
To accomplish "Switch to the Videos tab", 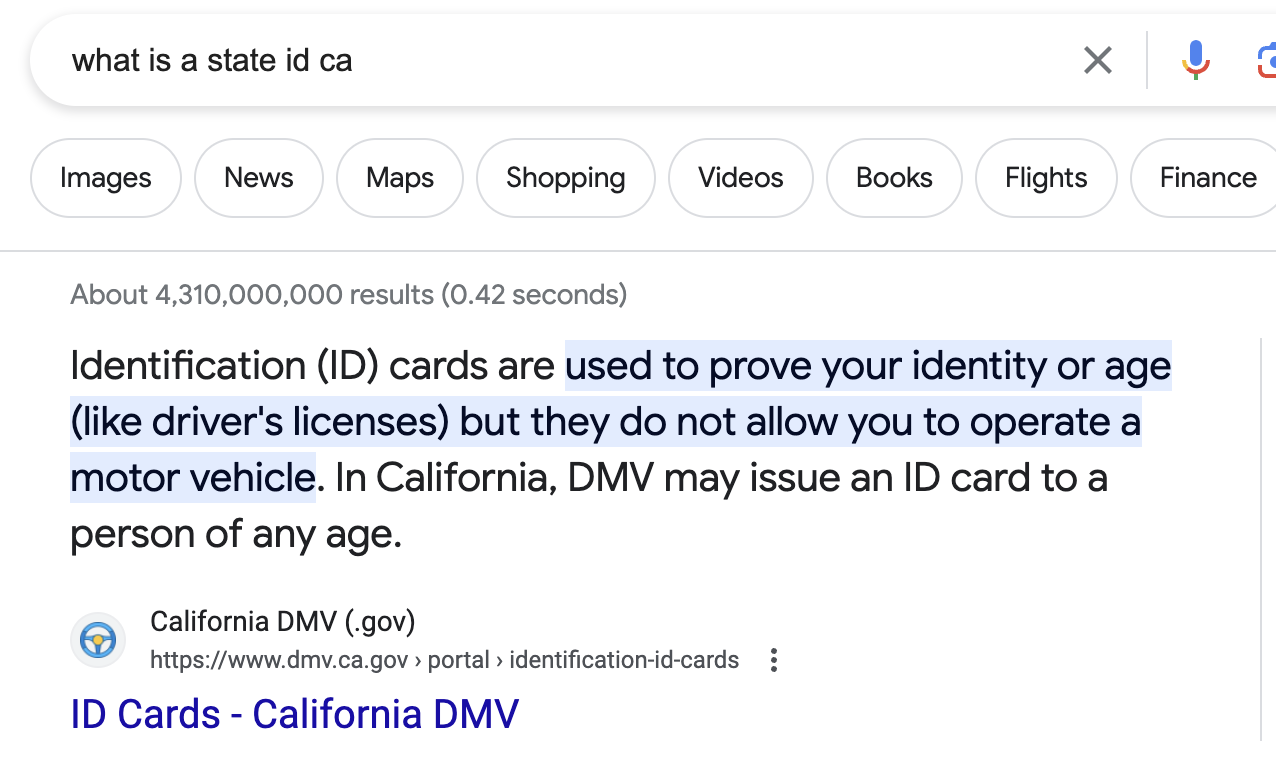I will coord(740,177).
